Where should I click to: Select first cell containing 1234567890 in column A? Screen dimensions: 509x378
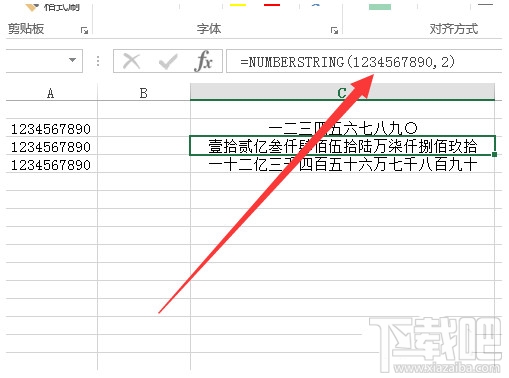pos(52,128)
